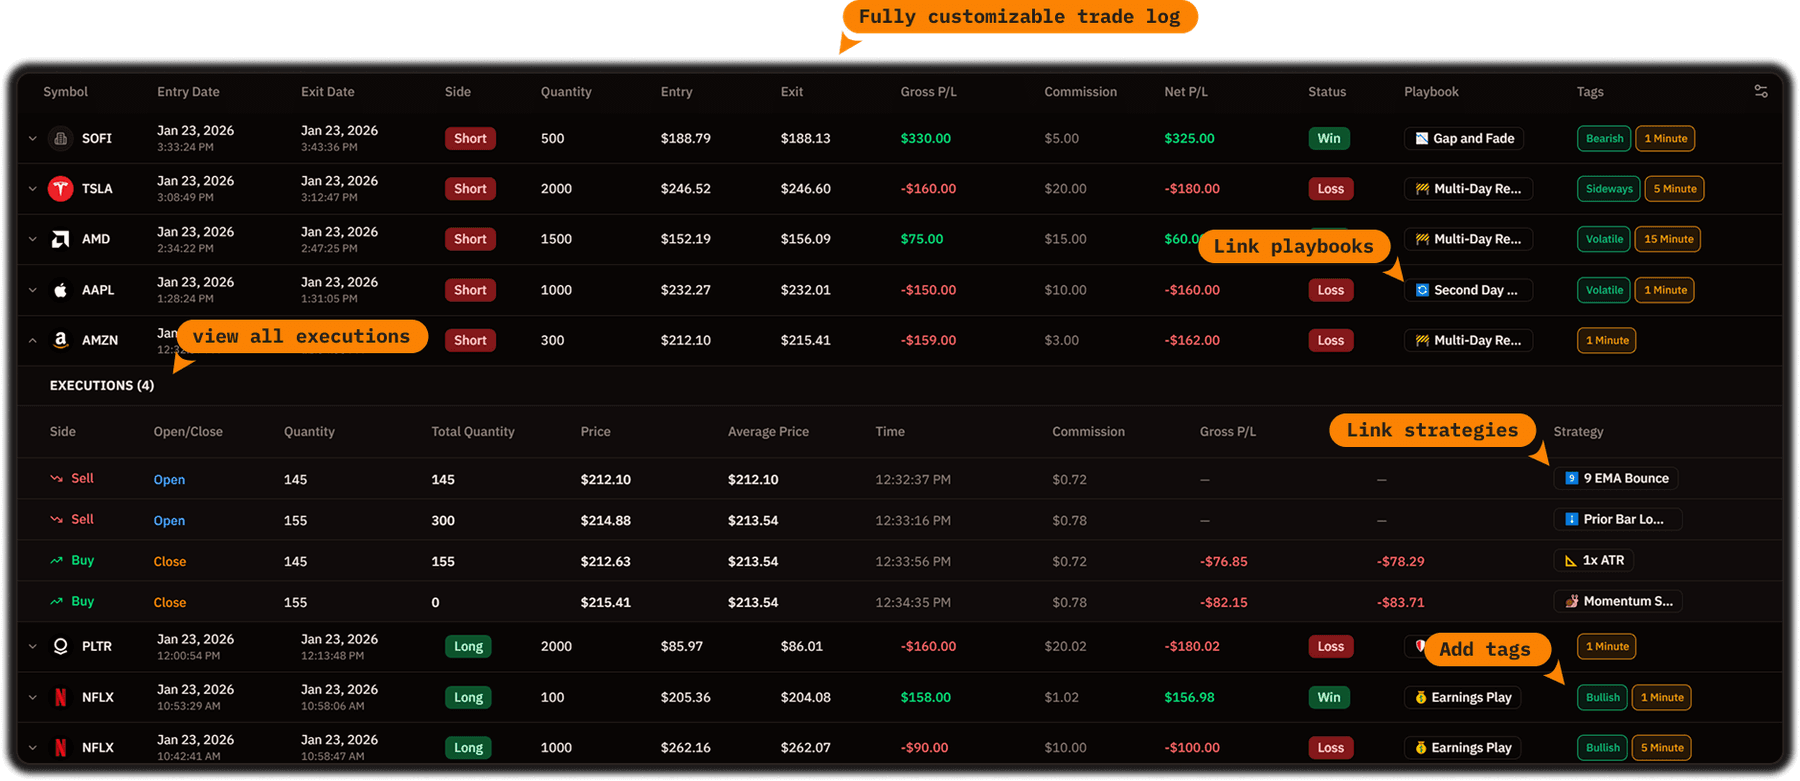Click Short side badge on SOFI row

470,138
